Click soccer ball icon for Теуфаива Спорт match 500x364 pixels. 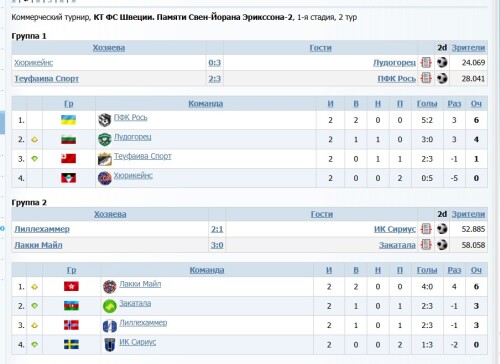pos(442,78)
